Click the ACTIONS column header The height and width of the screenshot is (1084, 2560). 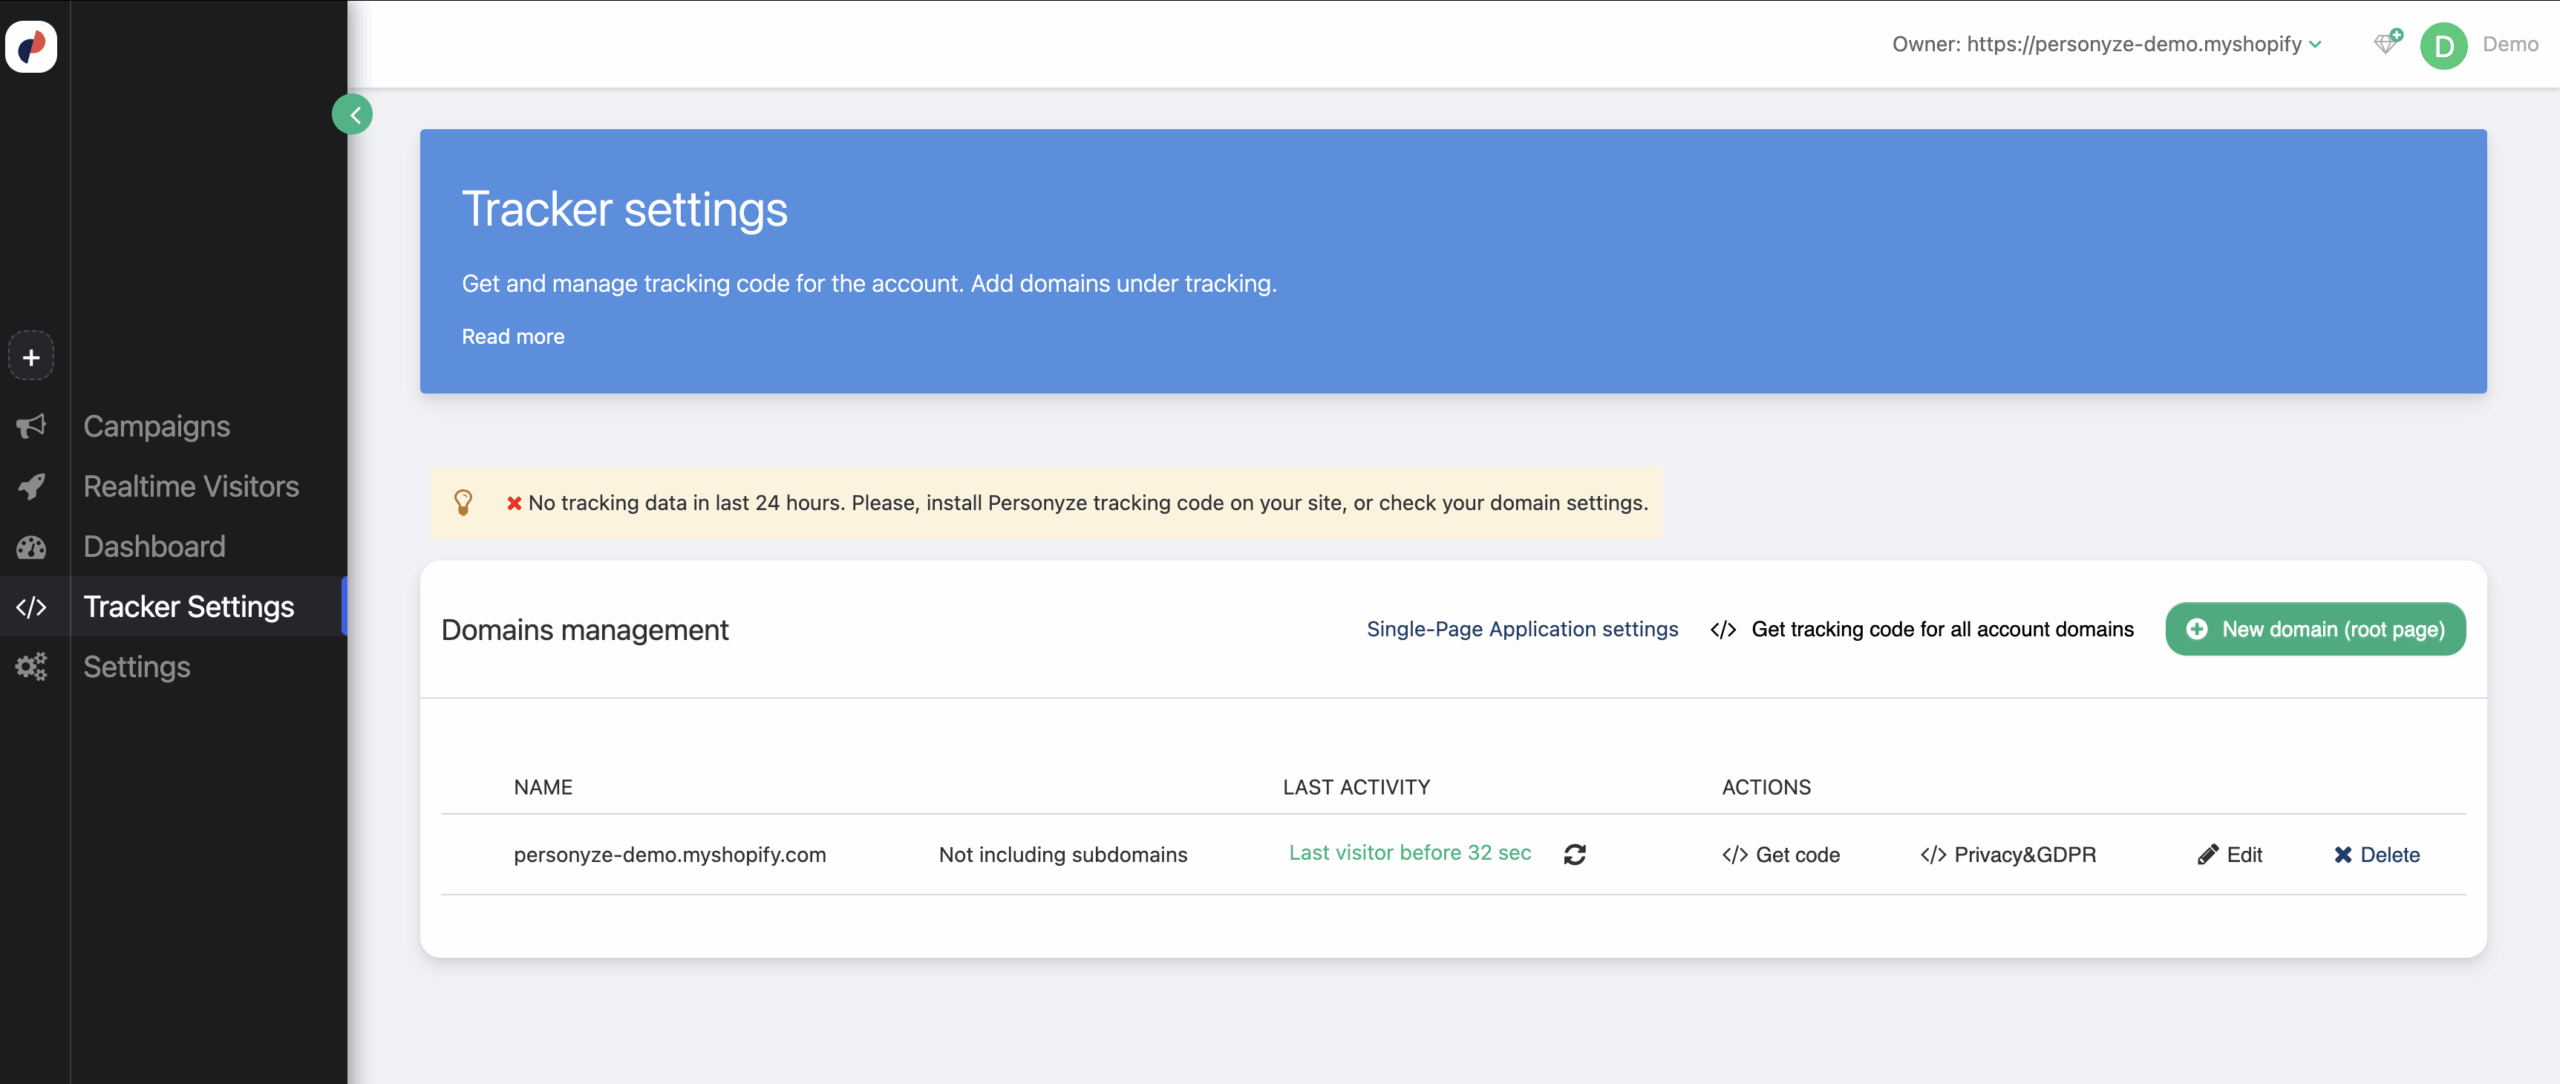tap(1766, 787)
